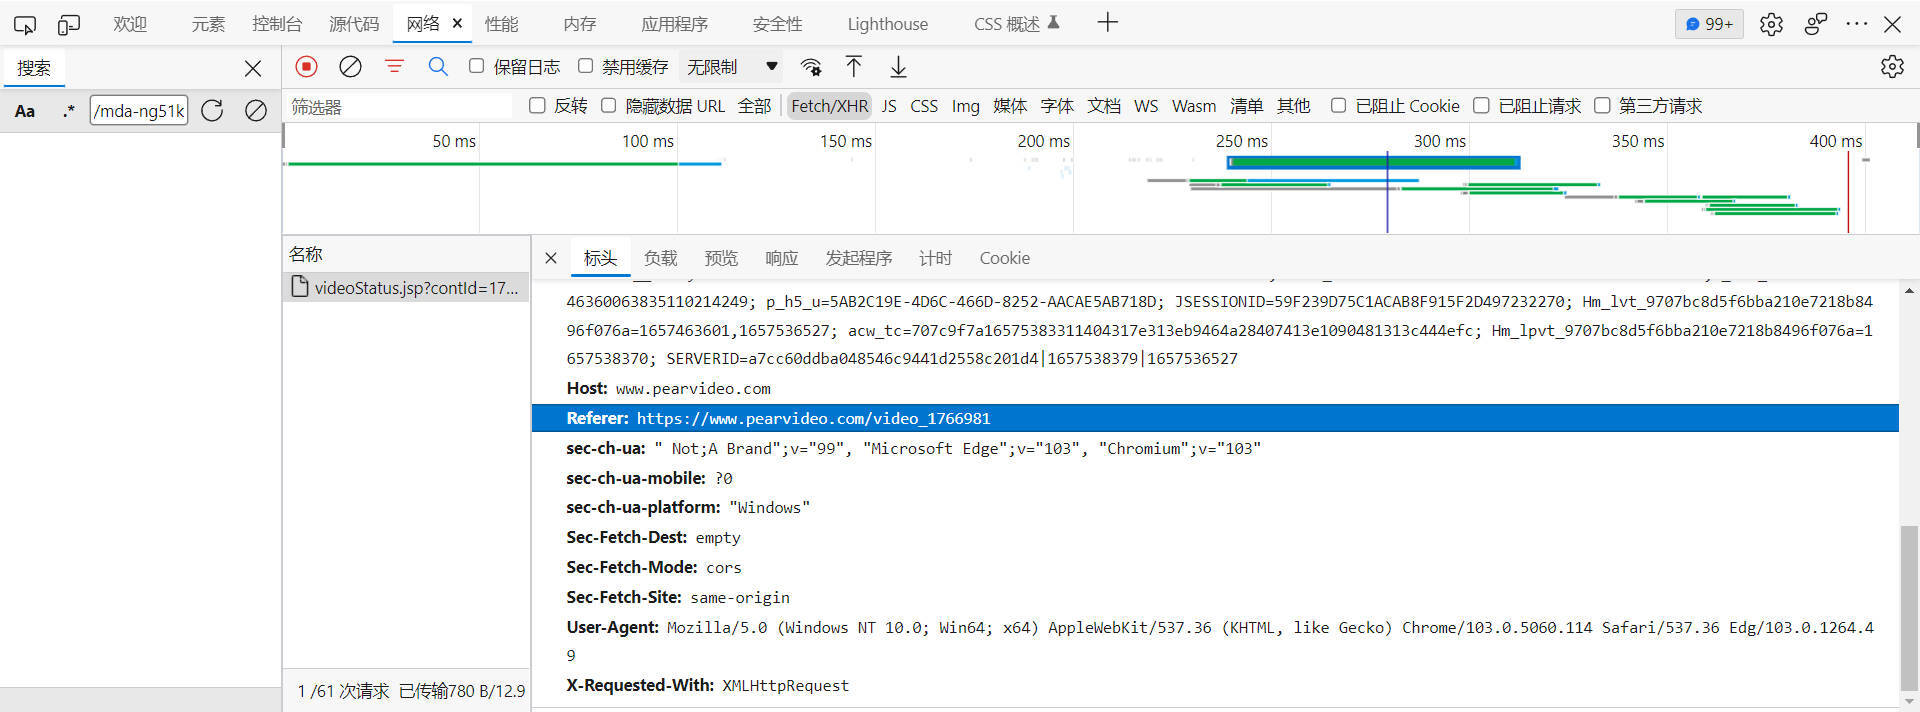Open customize DevTools ellipsis menu
Screen dimensions: 1920x712
pos(1857,24)
